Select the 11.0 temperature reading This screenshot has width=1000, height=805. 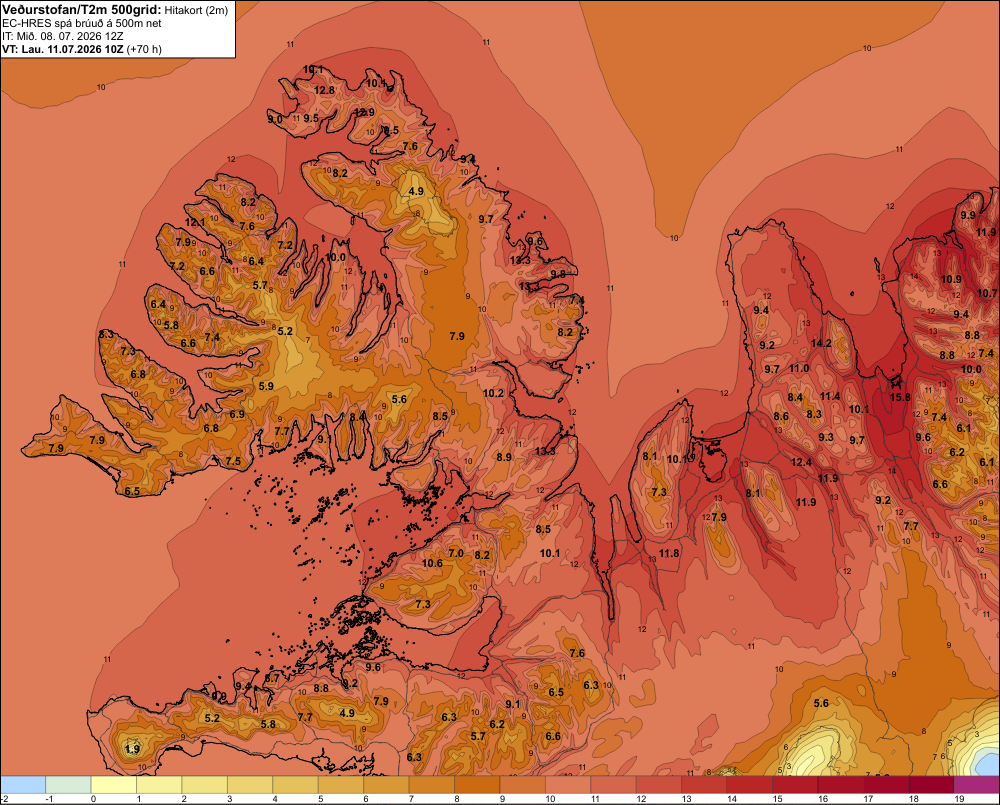coord(799,369)
